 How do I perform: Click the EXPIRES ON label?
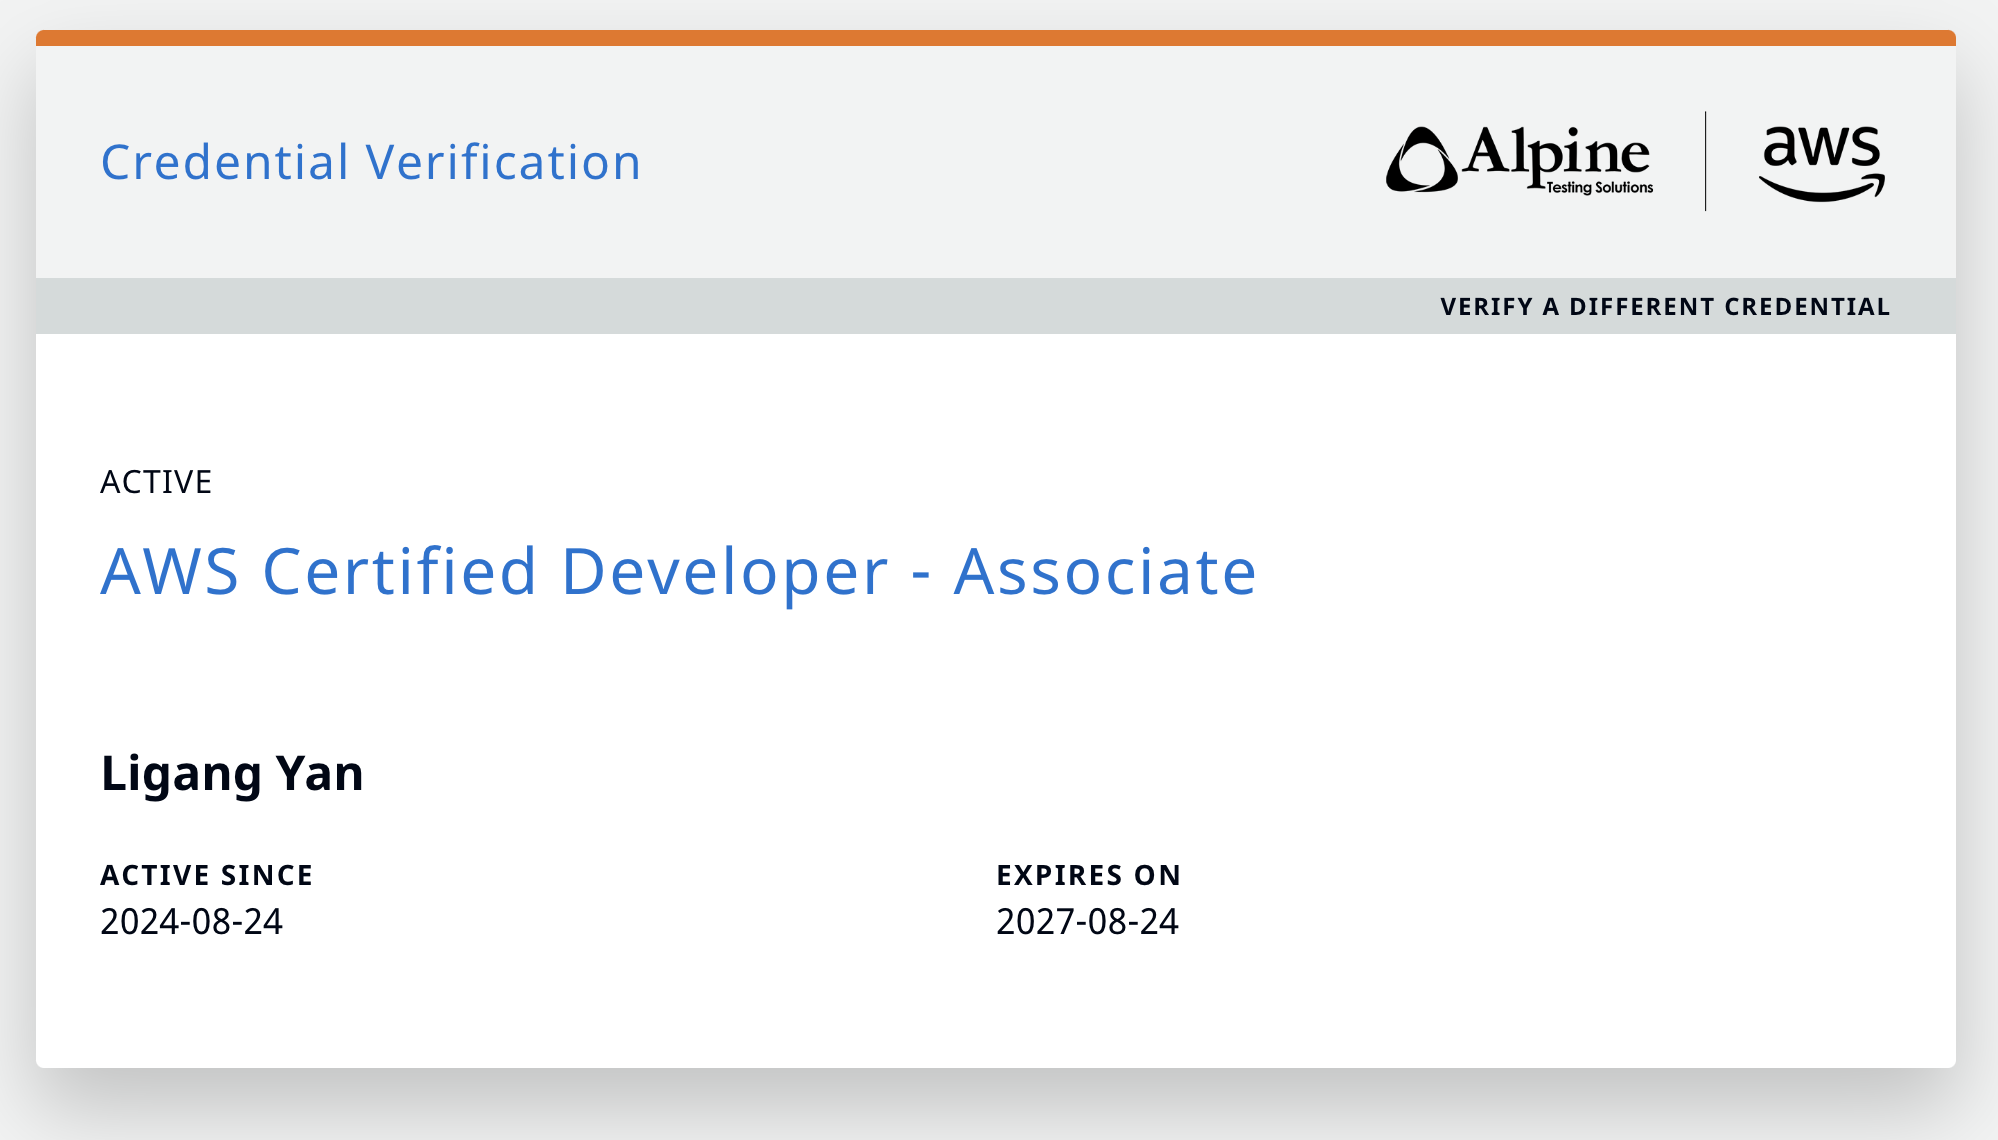(1089, 875)
